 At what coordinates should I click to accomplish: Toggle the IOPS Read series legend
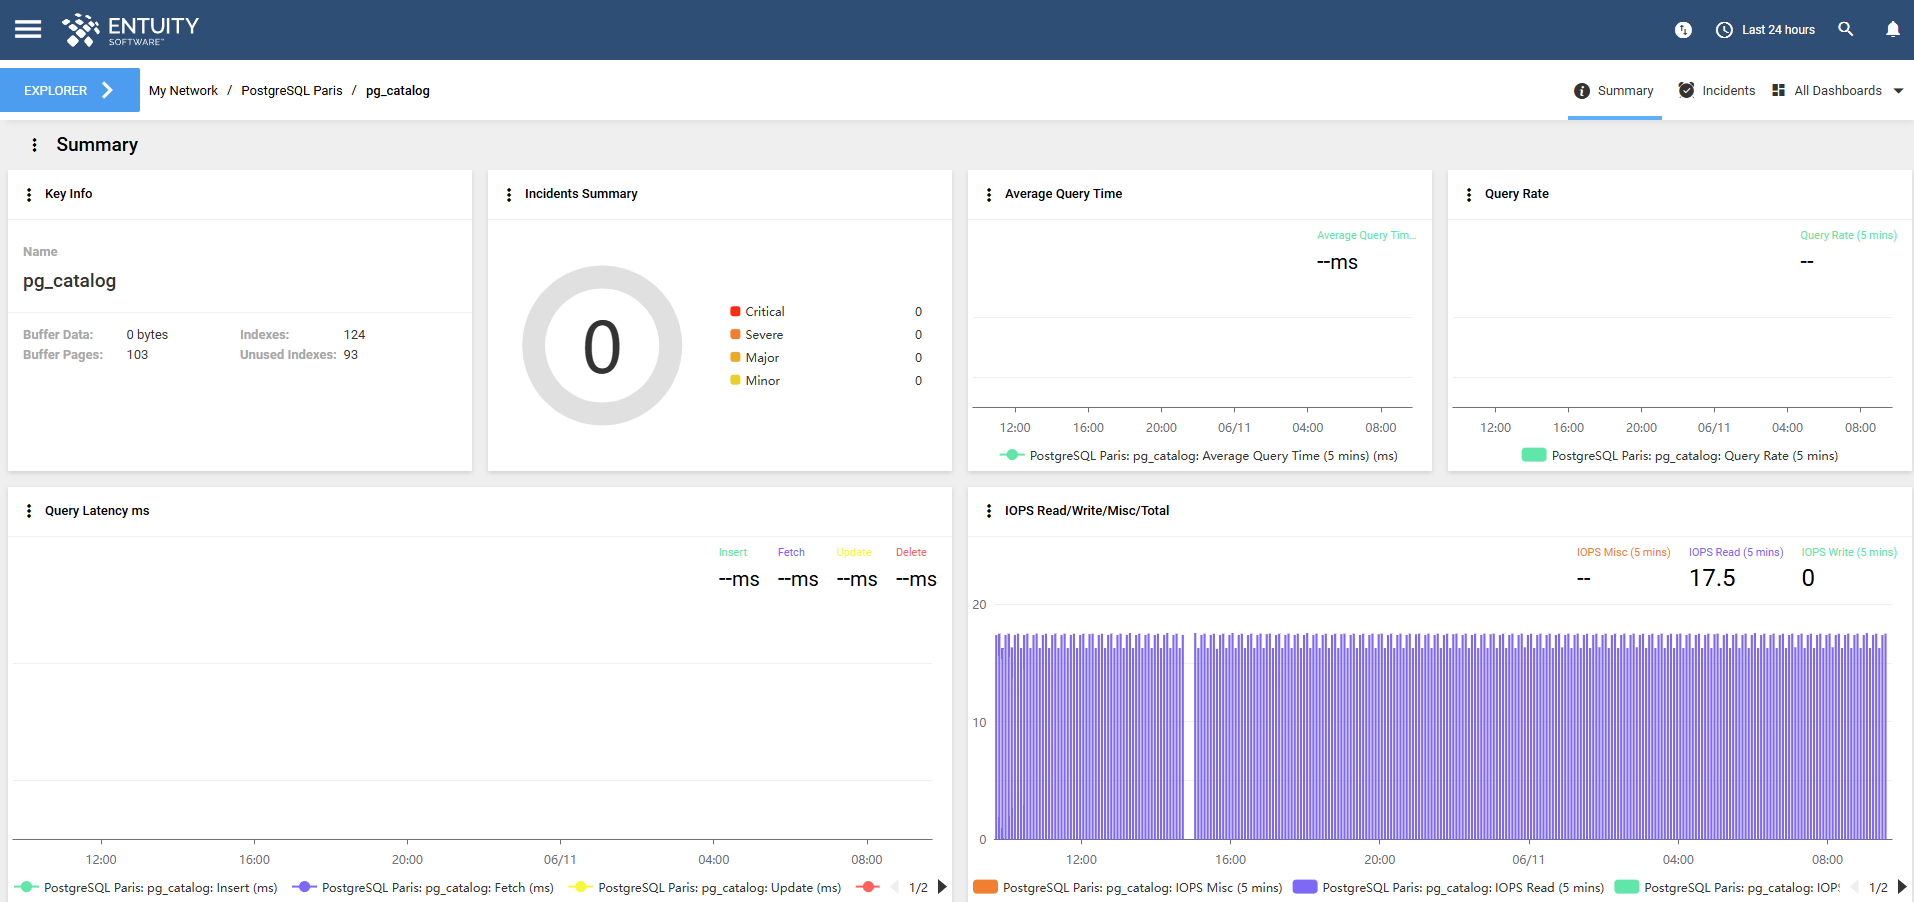click(x=1449, y=887)
